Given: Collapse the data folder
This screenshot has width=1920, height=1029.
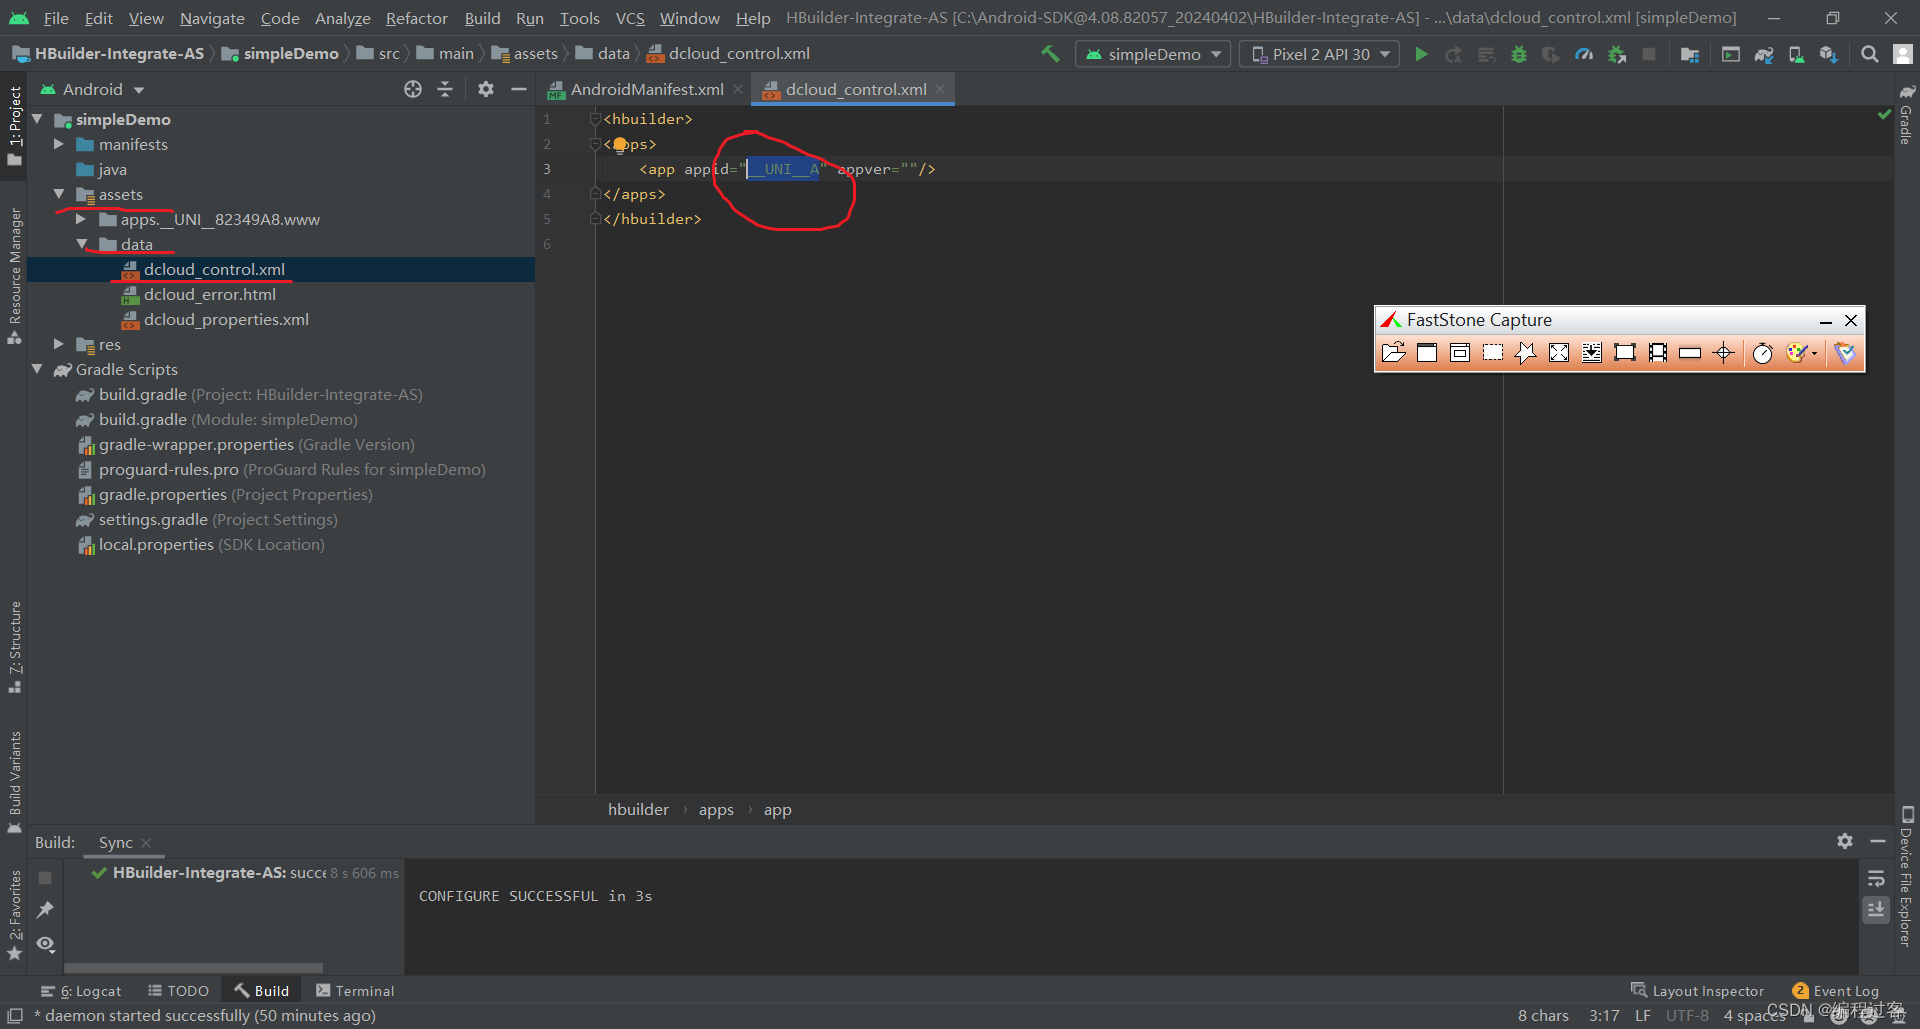Looking at the screenshot, I should pyautogui.click(x=82, y=244).
